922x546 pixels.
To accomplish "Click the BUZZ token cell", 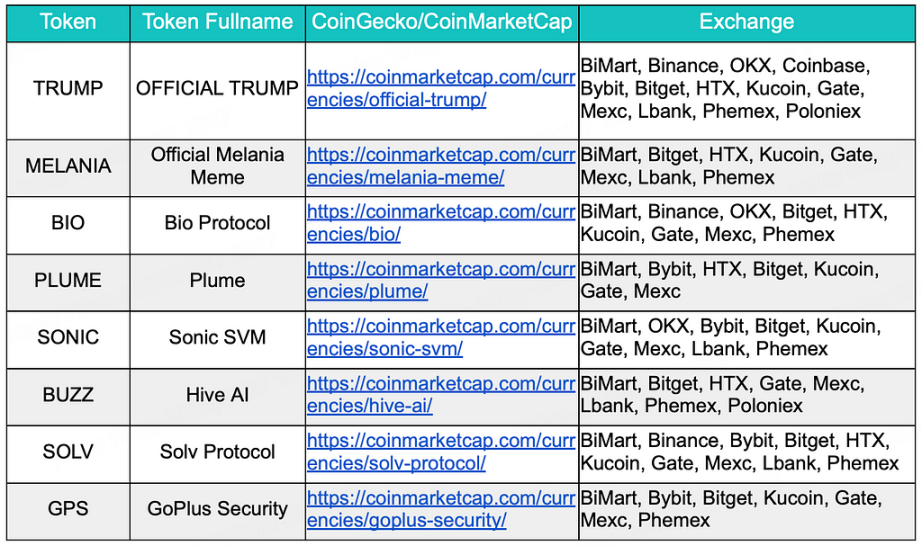I will point(68,396).
